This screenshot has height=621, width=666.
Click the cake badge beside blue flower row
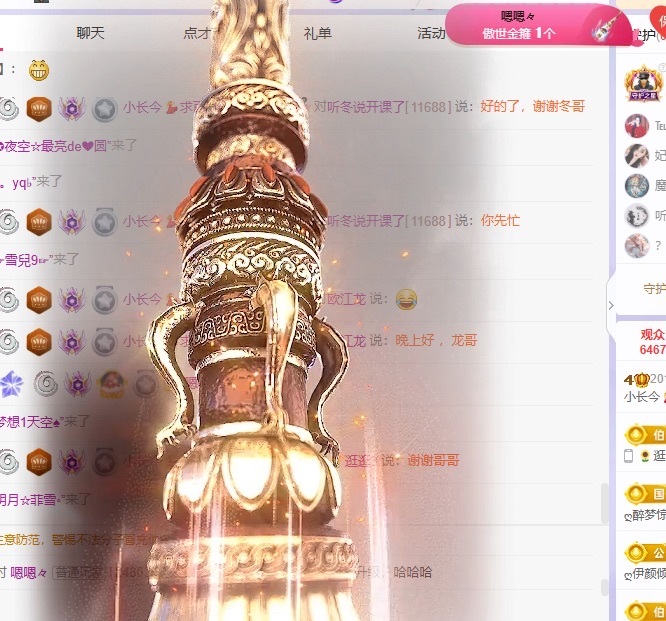coord(111,384)
